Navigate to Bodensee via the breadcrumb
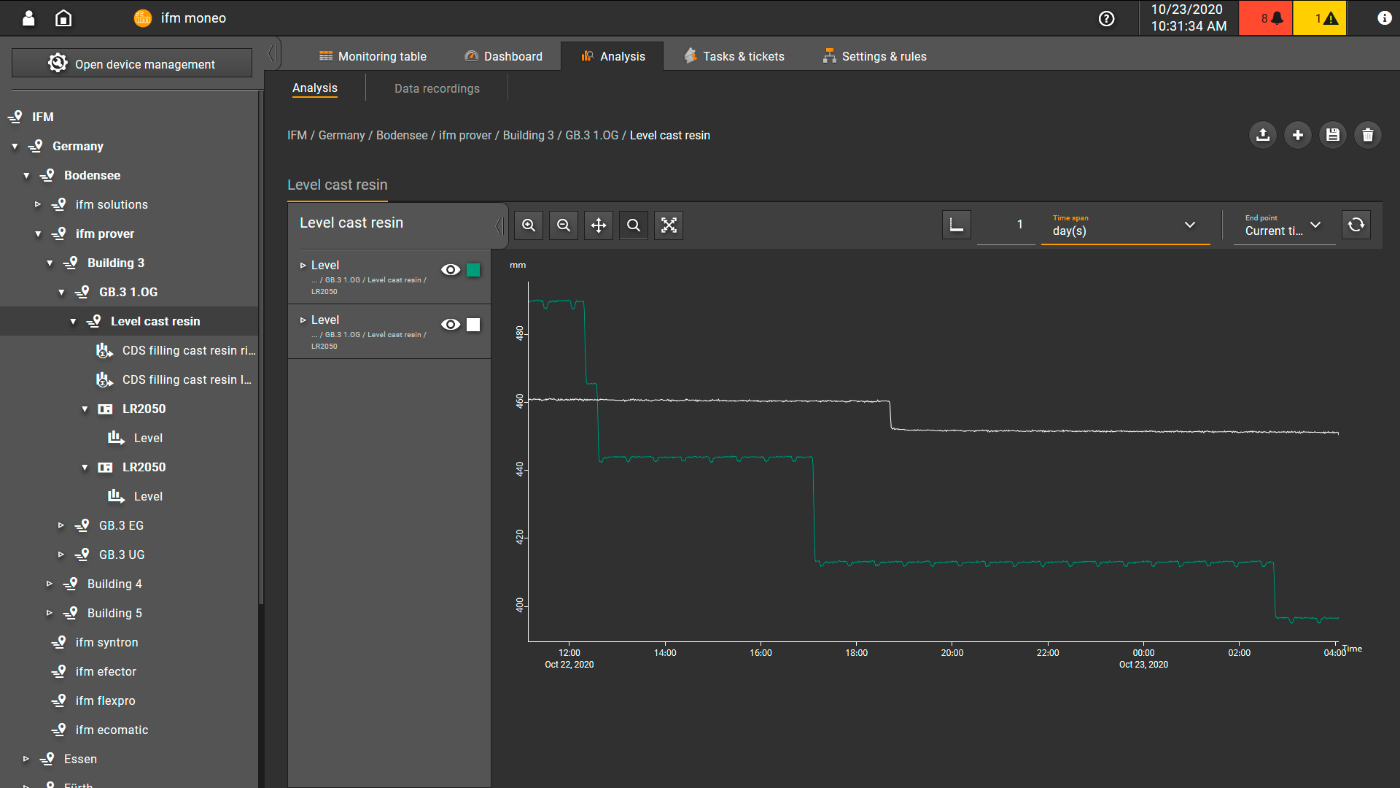Image resolution: width=1400 pixels, height=788 pixels. click(402, 134)
